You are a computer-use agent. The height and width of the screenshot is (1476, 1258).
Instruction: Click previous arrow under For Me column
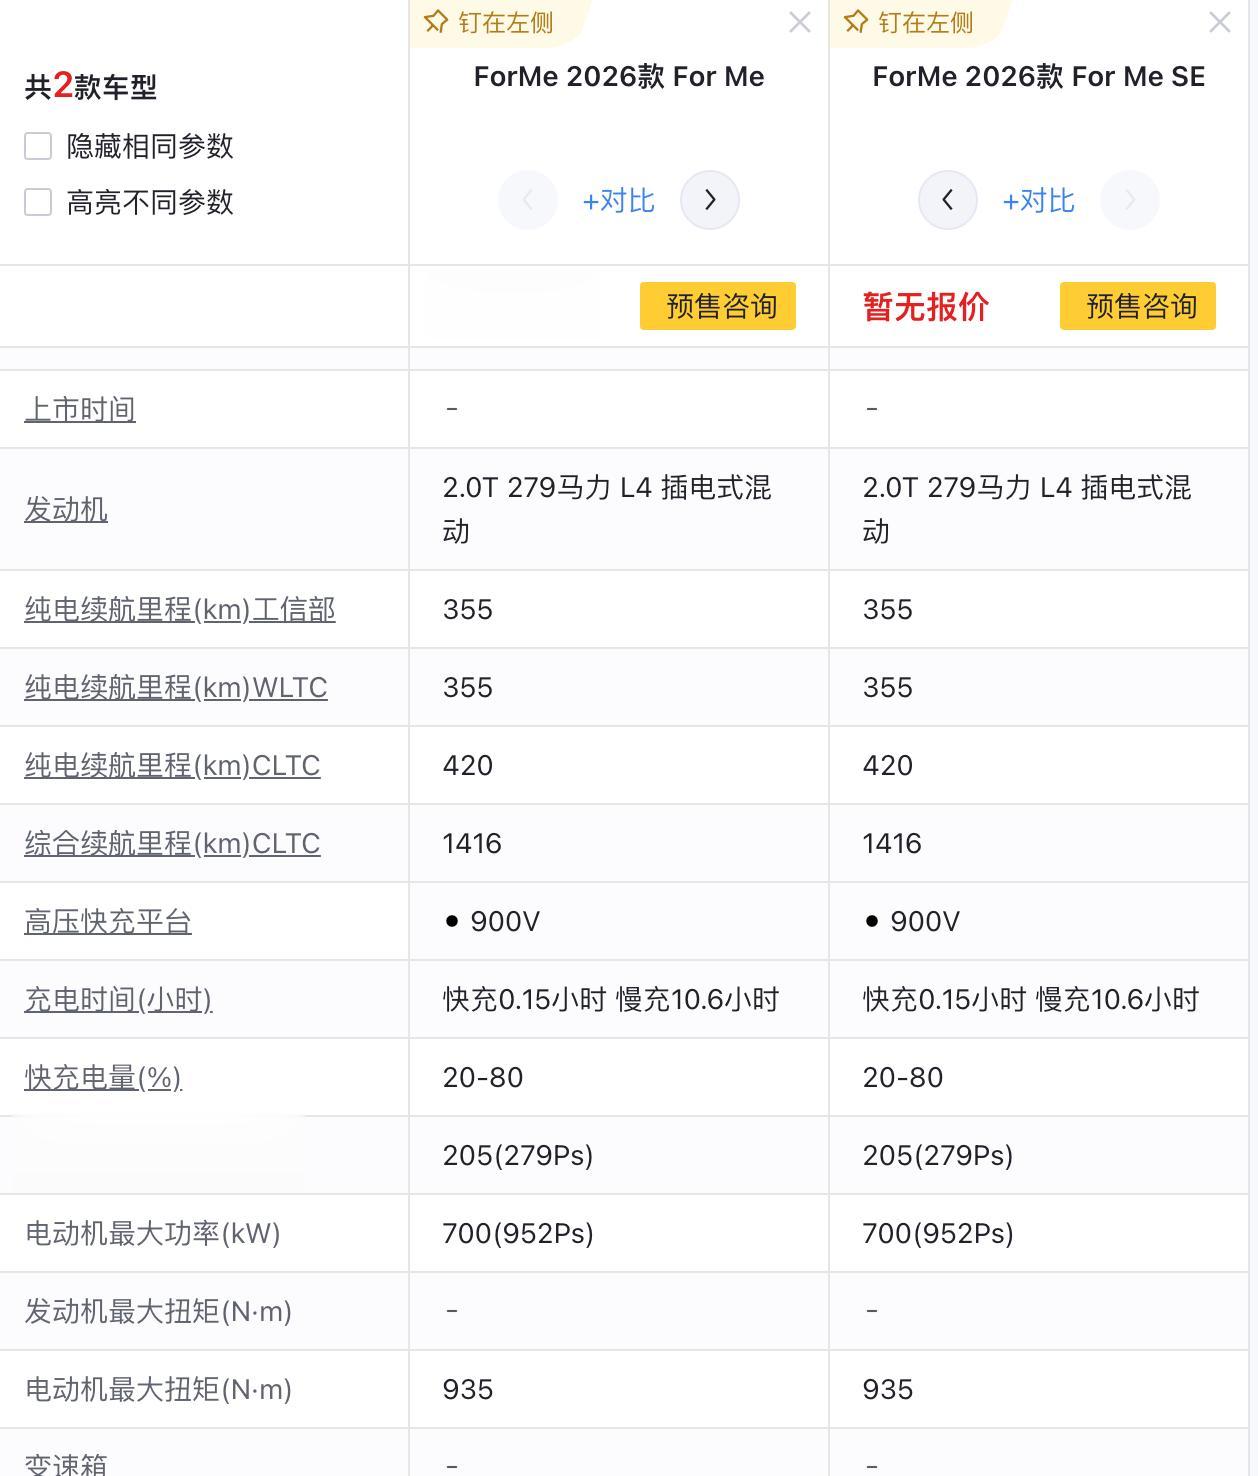point(528,200)
